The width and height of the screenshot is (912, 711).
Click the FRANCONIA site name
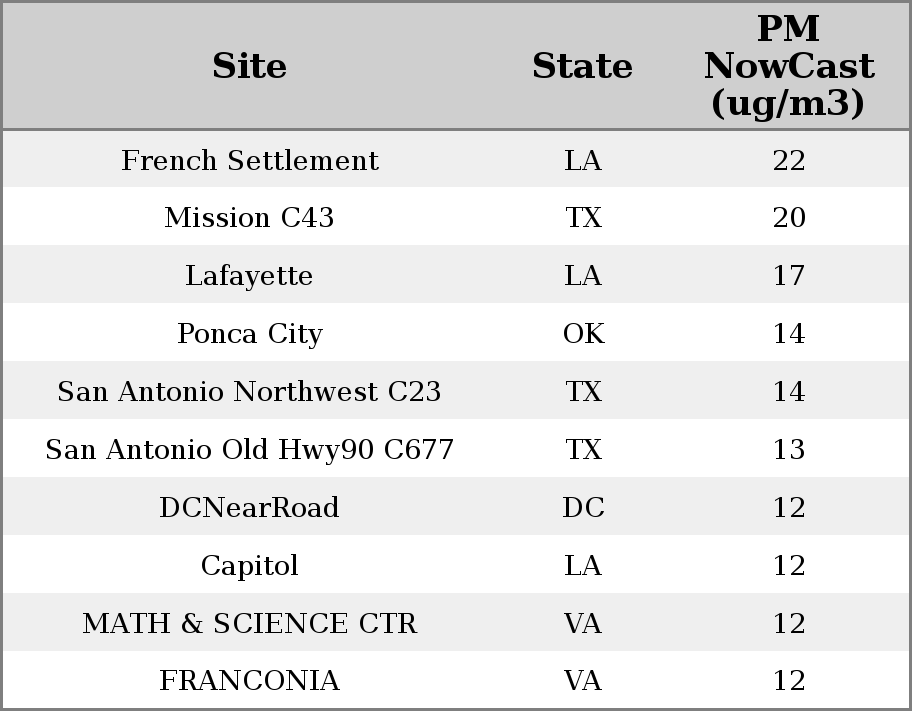(x=249, y=681)
